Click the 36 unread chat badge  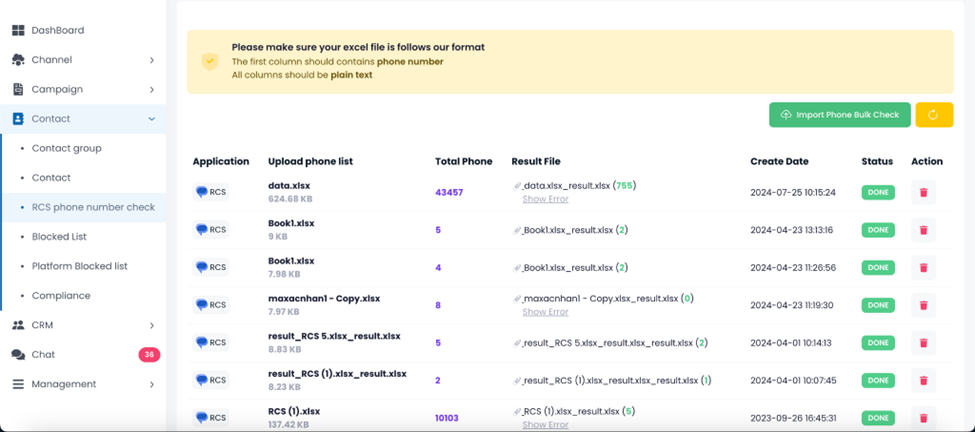pyautogui.click(x=148, y=355)
